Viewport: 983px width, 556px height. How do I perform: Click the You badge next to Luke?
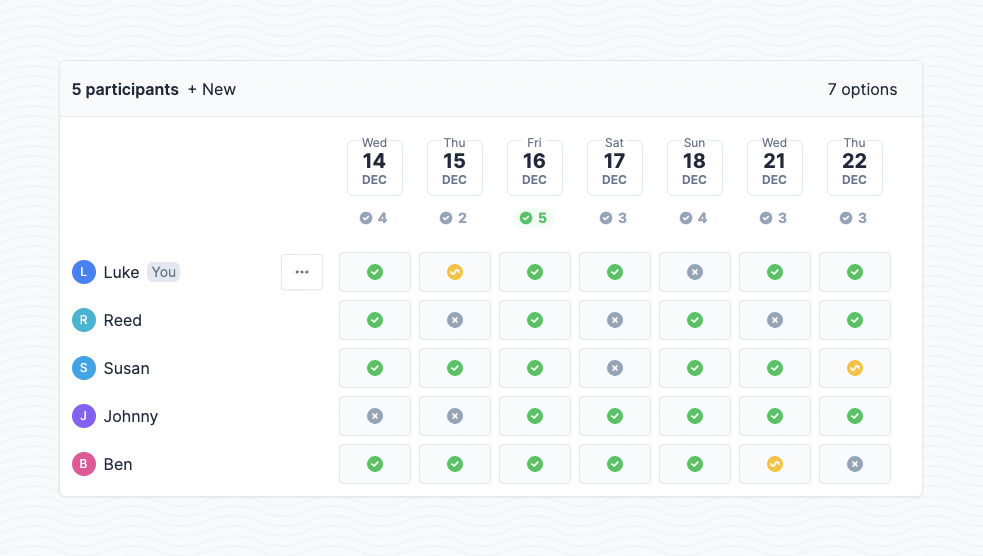click(164, 272)
